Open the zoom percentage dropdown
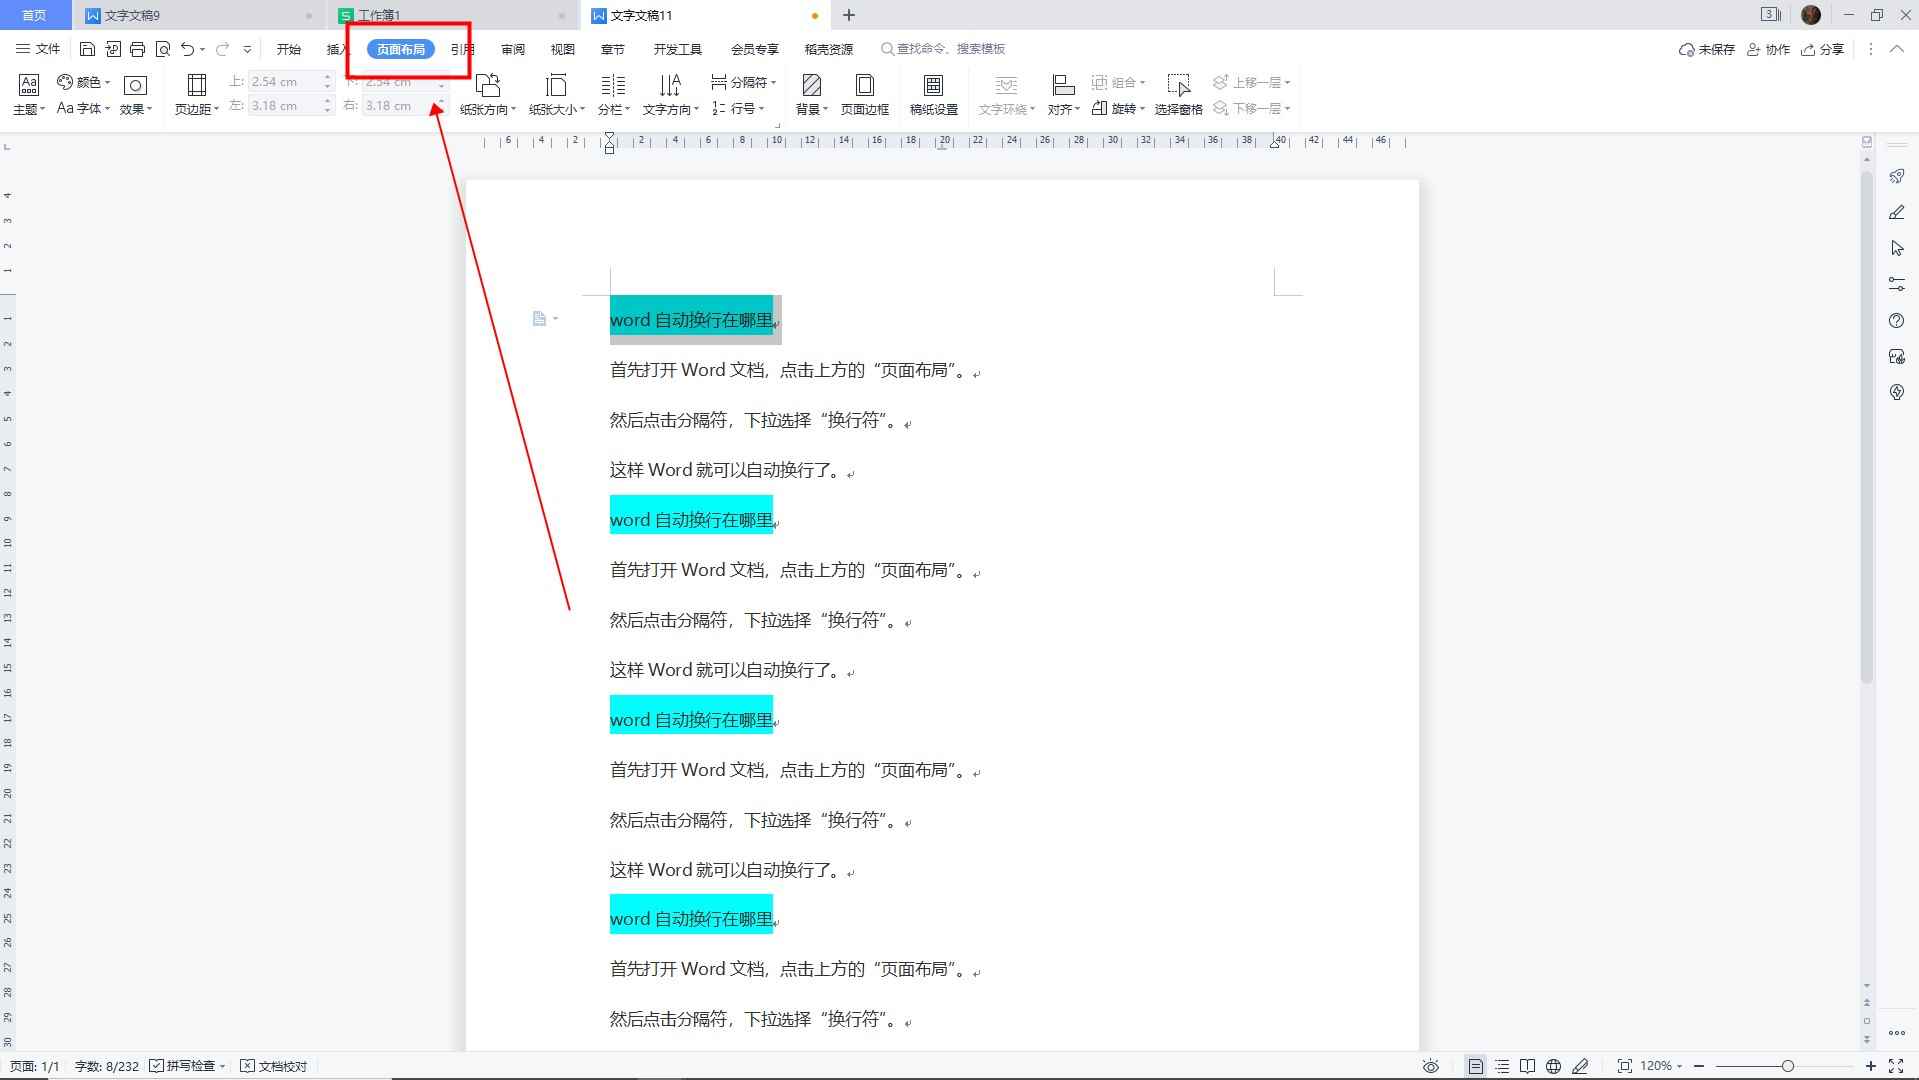The height and width of the screenshot is (1080, 1919). [x=1660, y=1066]
